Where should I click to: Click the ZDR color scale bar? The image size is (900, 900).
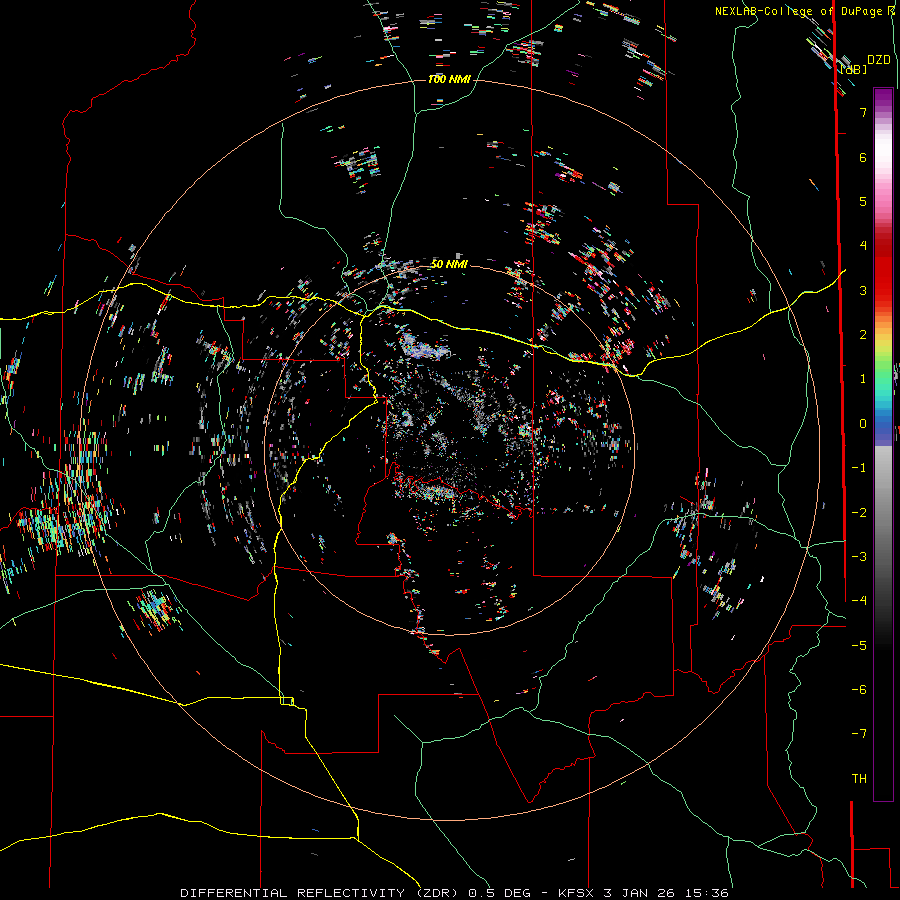[x=883, y=444]
